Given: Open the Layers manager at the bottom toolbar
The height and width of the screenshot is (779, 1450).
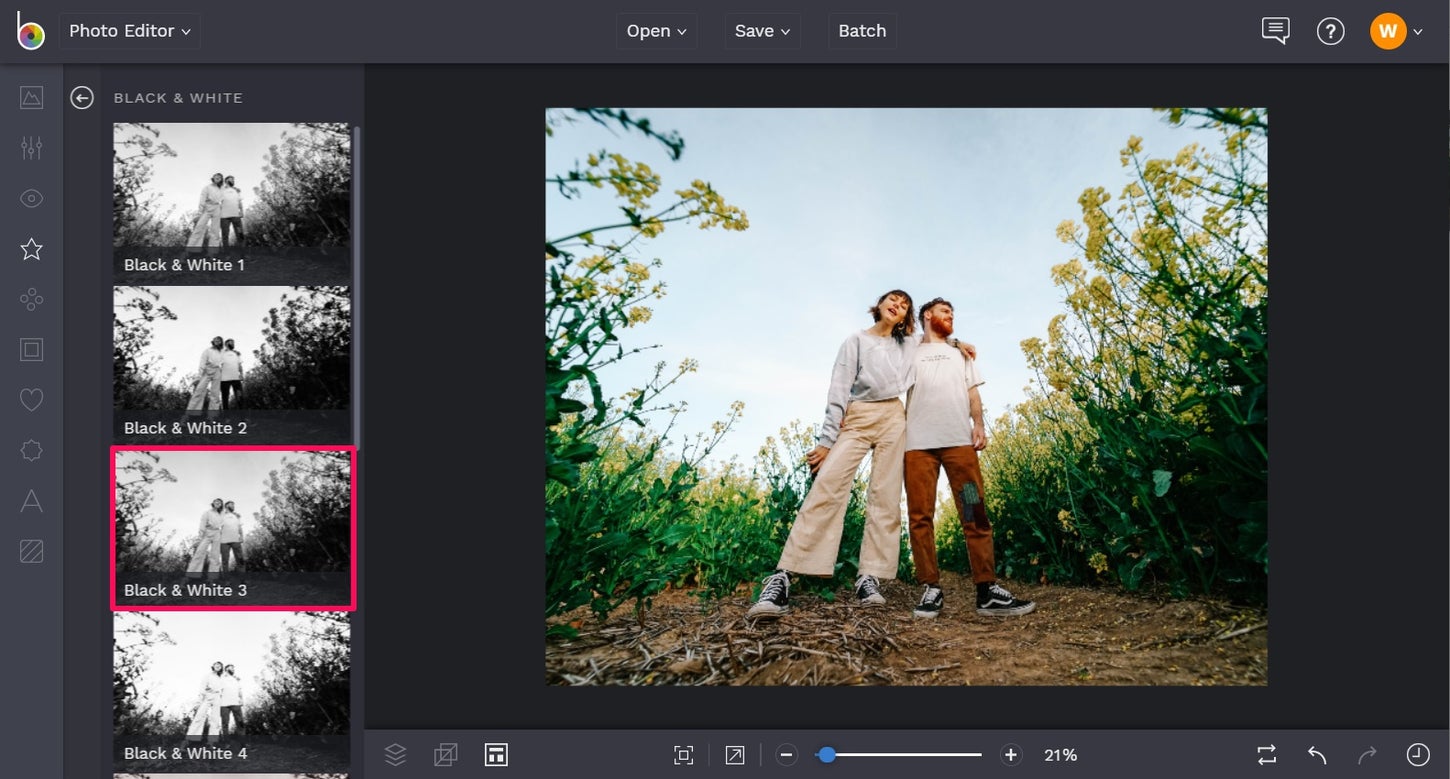Looking at the screenshot, I should pyautogui.click(x=395, y=755).
